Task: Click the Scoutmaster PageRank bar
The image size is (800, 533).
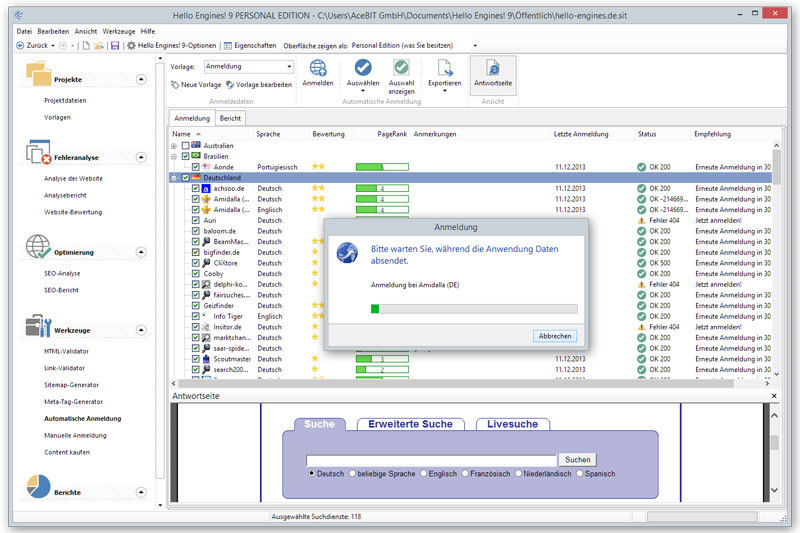Action: click(x=382, y=359)
